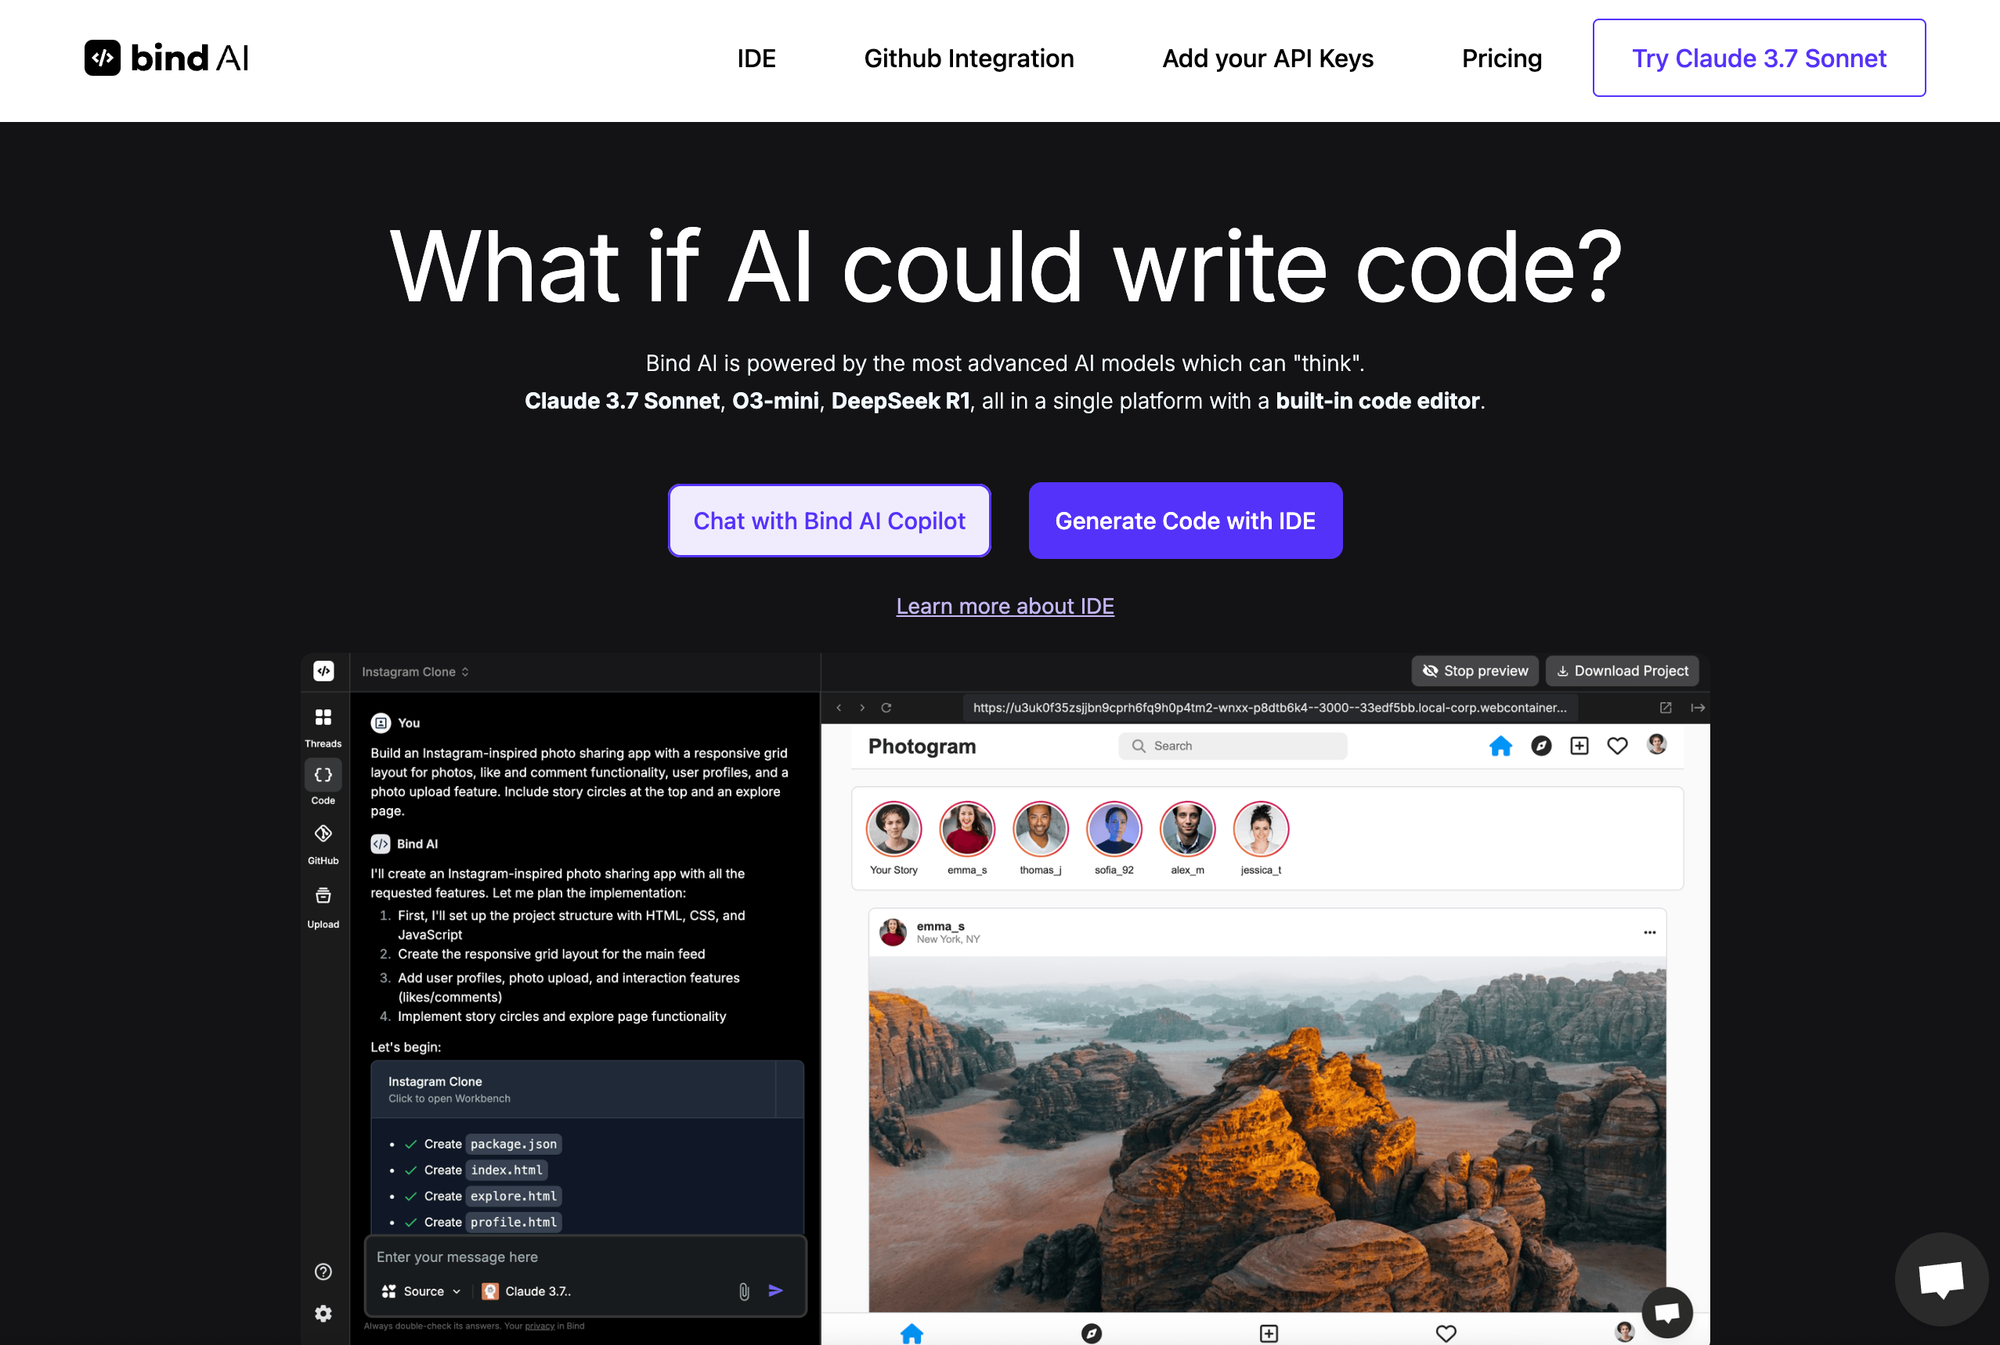The height and width of the screenshot is (1345, 2000).
Task: Follow the Learn more about IDE link
Action: tap(1005, 606)
